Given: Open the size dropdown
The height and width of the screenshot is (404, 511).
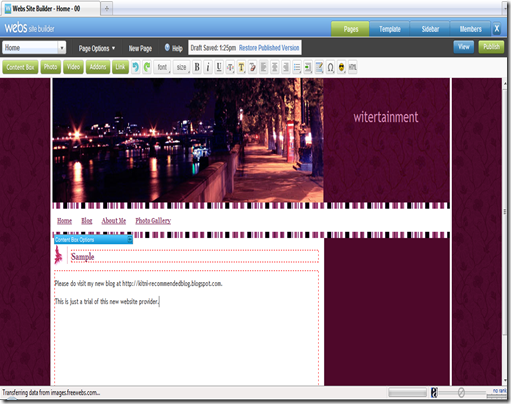Looking at the screenshot, I should pos(182,67).
